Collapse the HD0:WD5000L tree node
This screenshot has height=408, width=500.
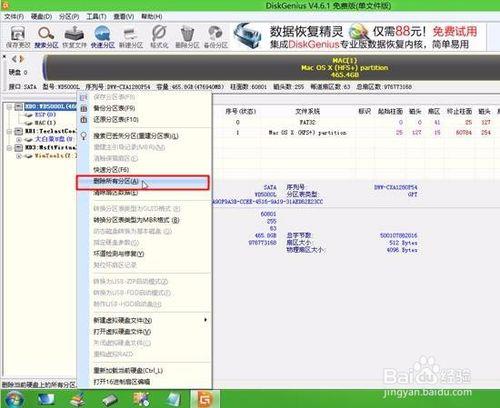[x=10, y=107]
